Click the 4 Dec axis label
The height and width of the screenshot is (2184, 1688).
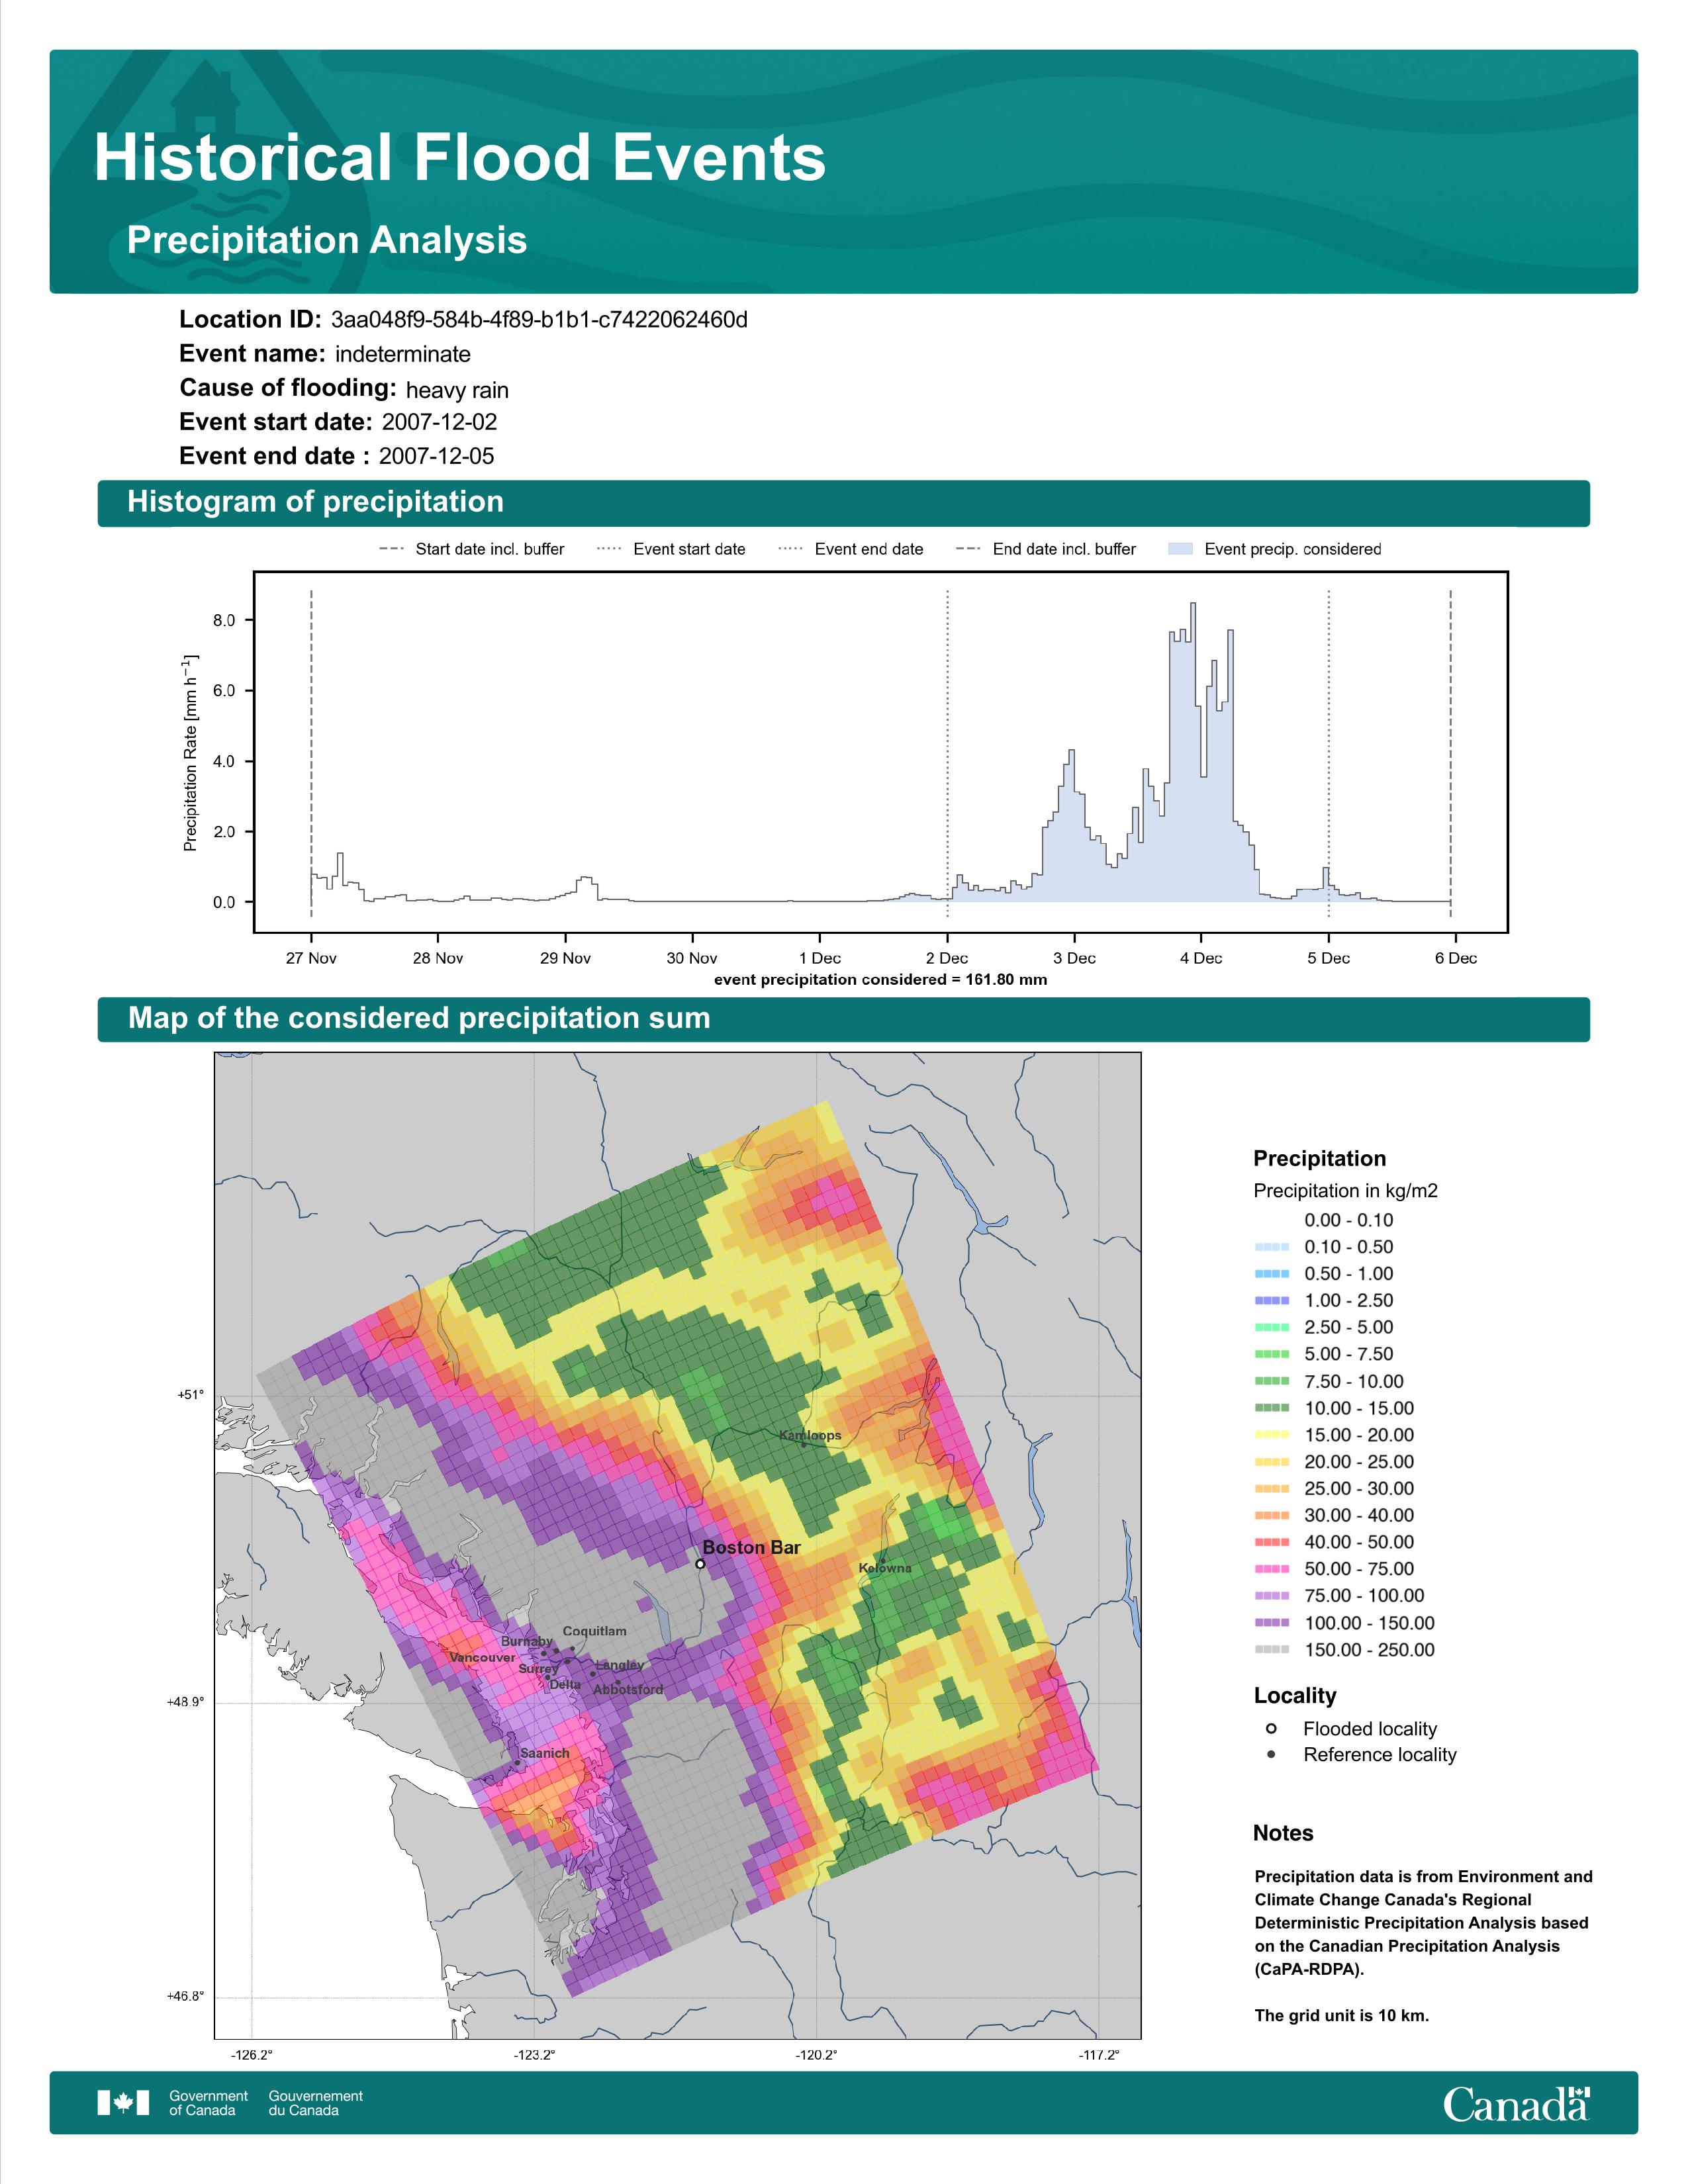coord(1201,958)
